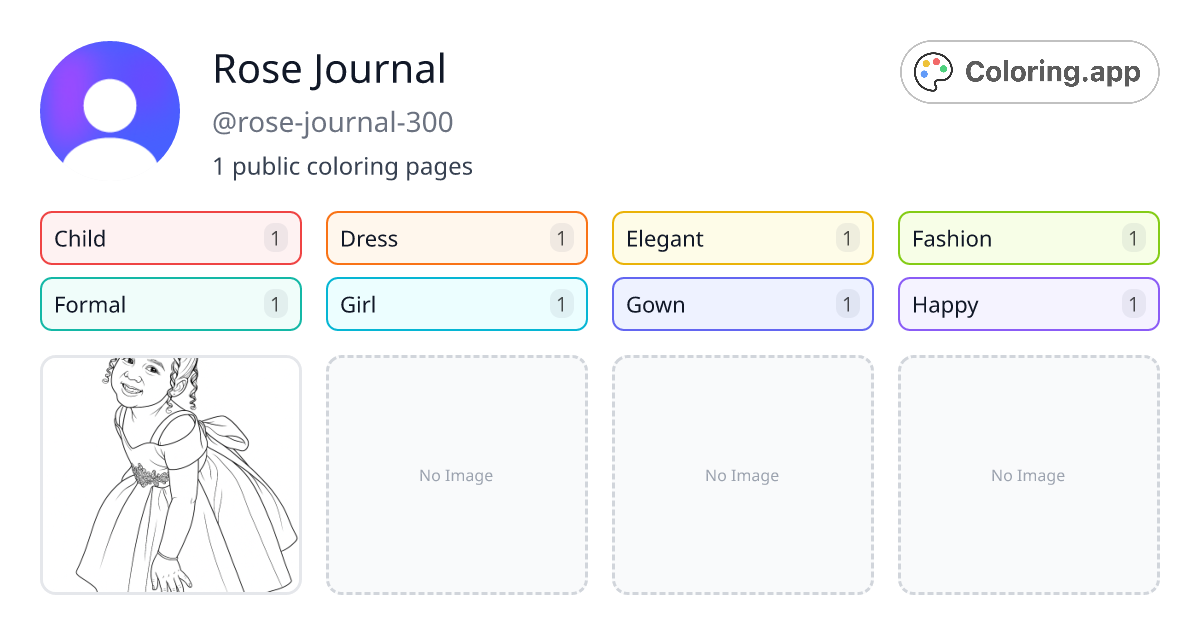Screen dimensions: 1200x630
Task: Click the @rose-journal-300 username handle
Action: coord(333,122)
